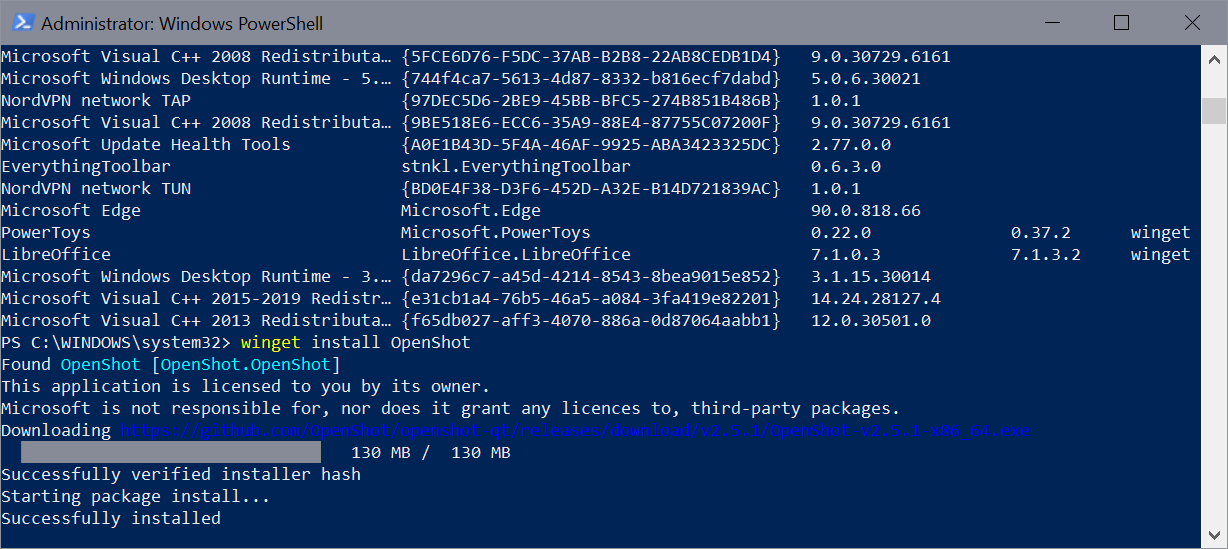This screenshot has width=1228, height=549.
Task: Select the prompt 'PS C:\WINDOWS\system32>'
Action: [116, 343]
